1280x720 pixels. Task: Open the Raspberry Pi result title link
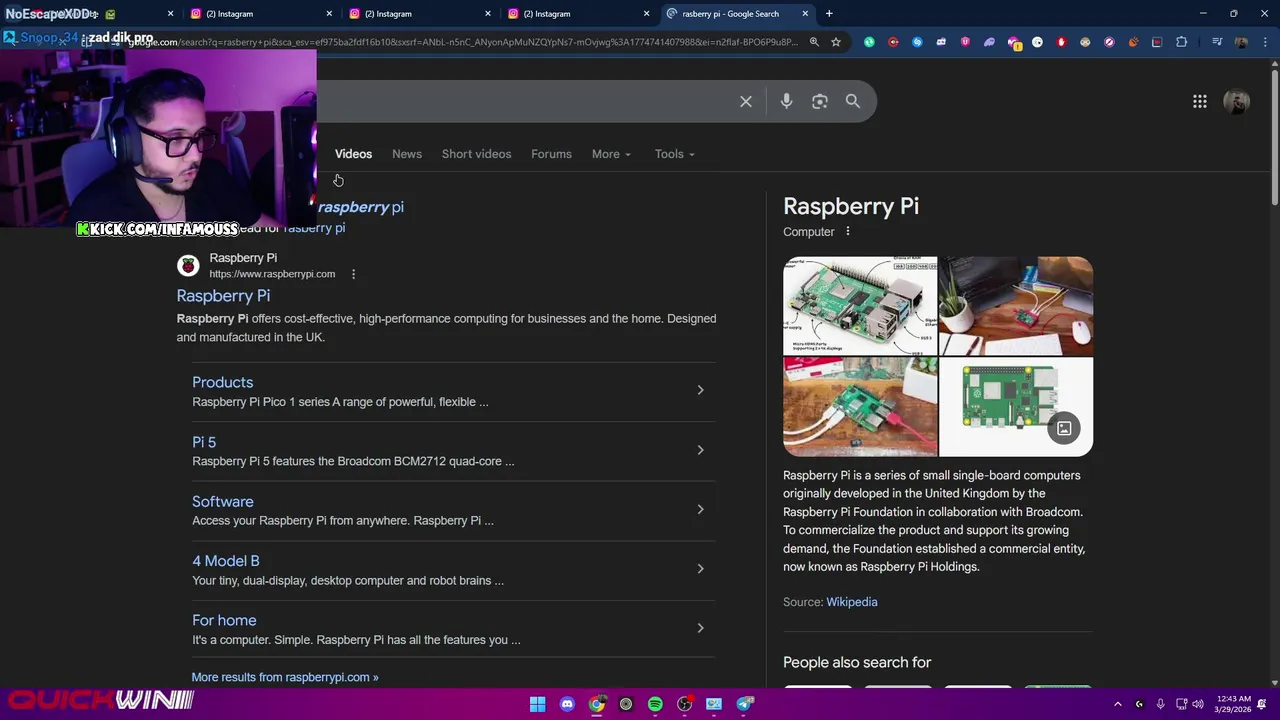coord(223,296)
